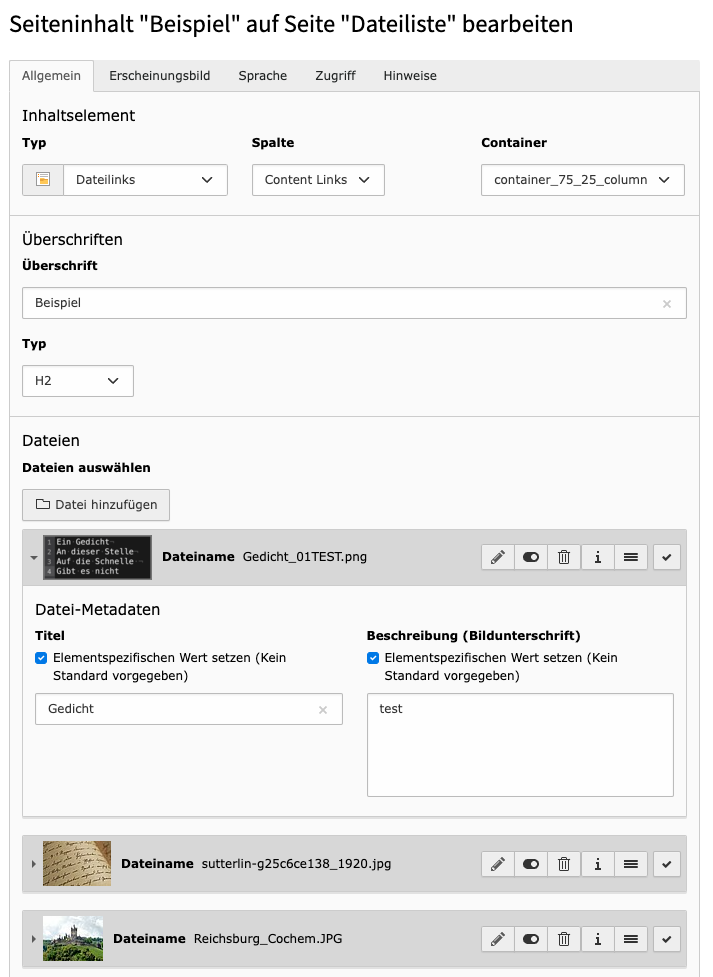This screenshot has width=713, height=977.
Task: Delete Gedicht_01TEST.png with trash icon
Action: tap(564, 557)
